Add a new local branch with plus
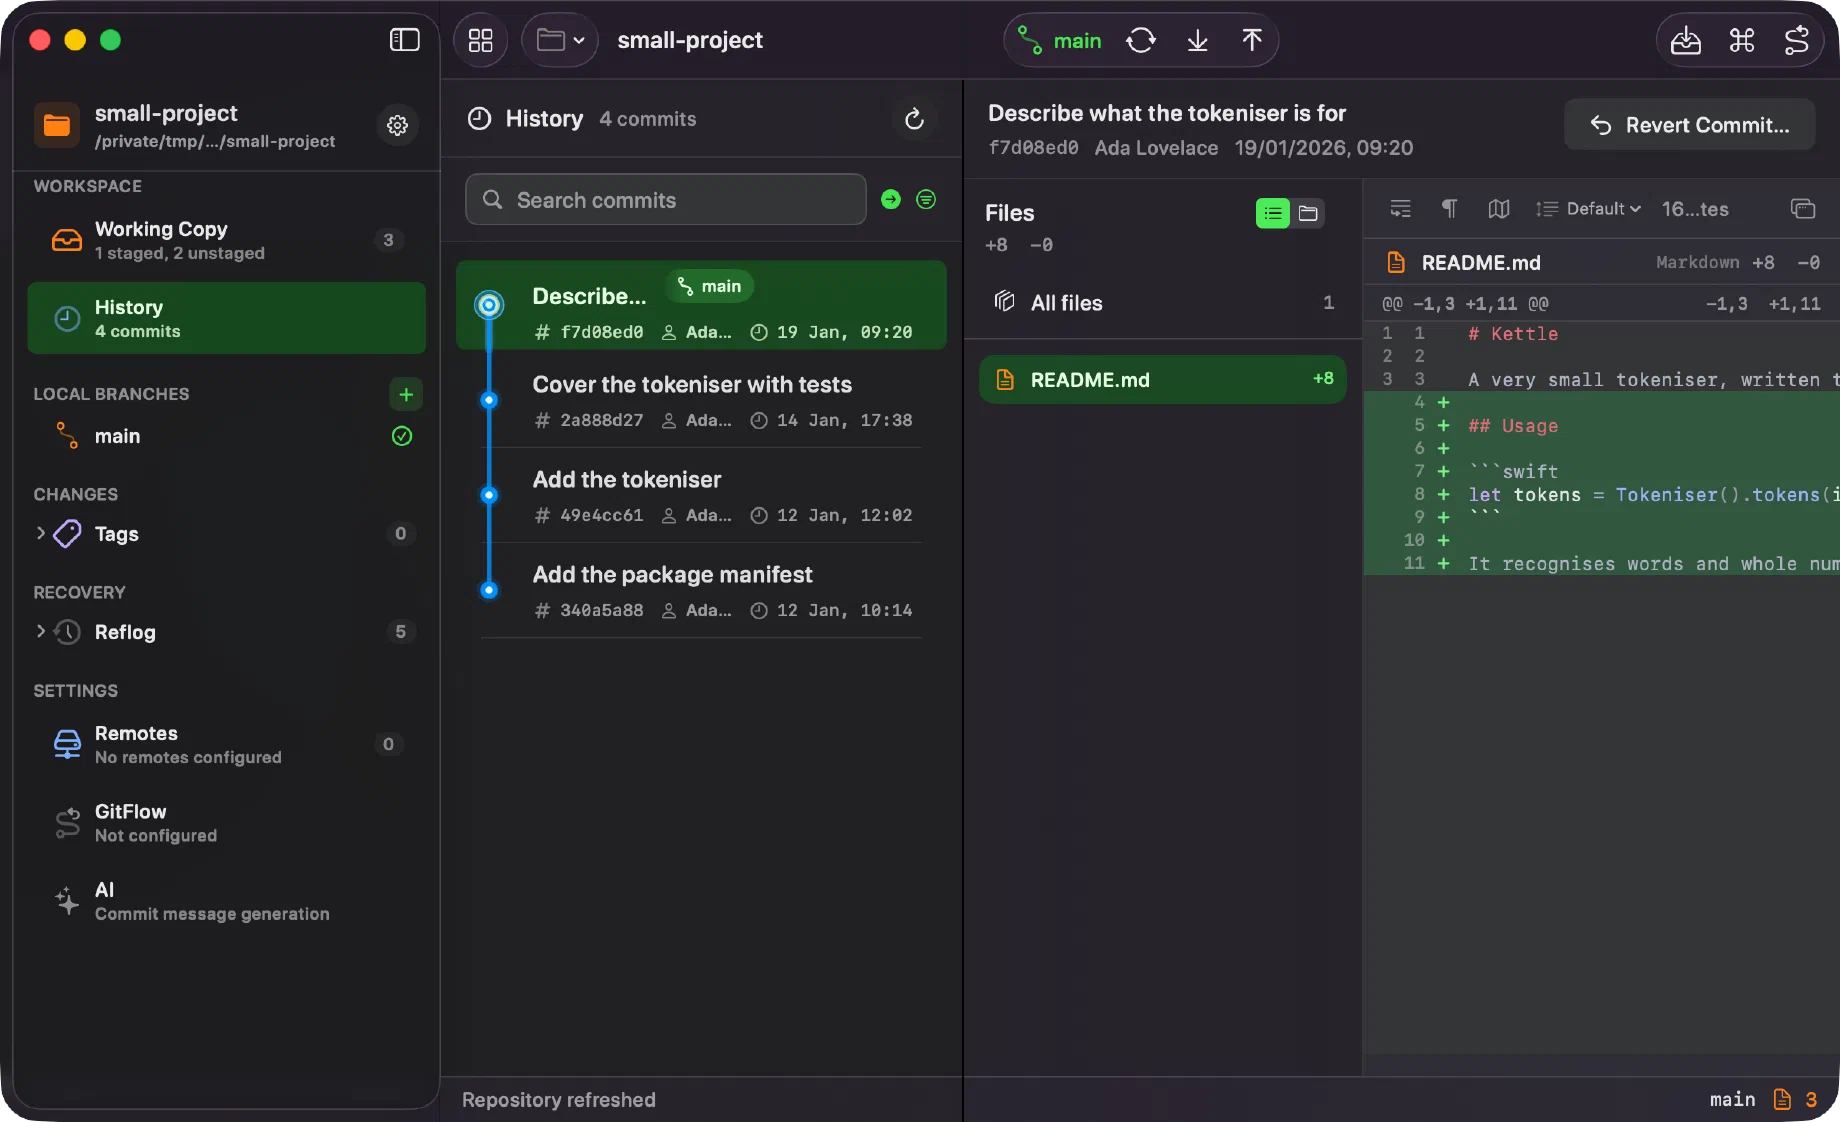The image size is (1840, 1122). (x=405, y=394)
